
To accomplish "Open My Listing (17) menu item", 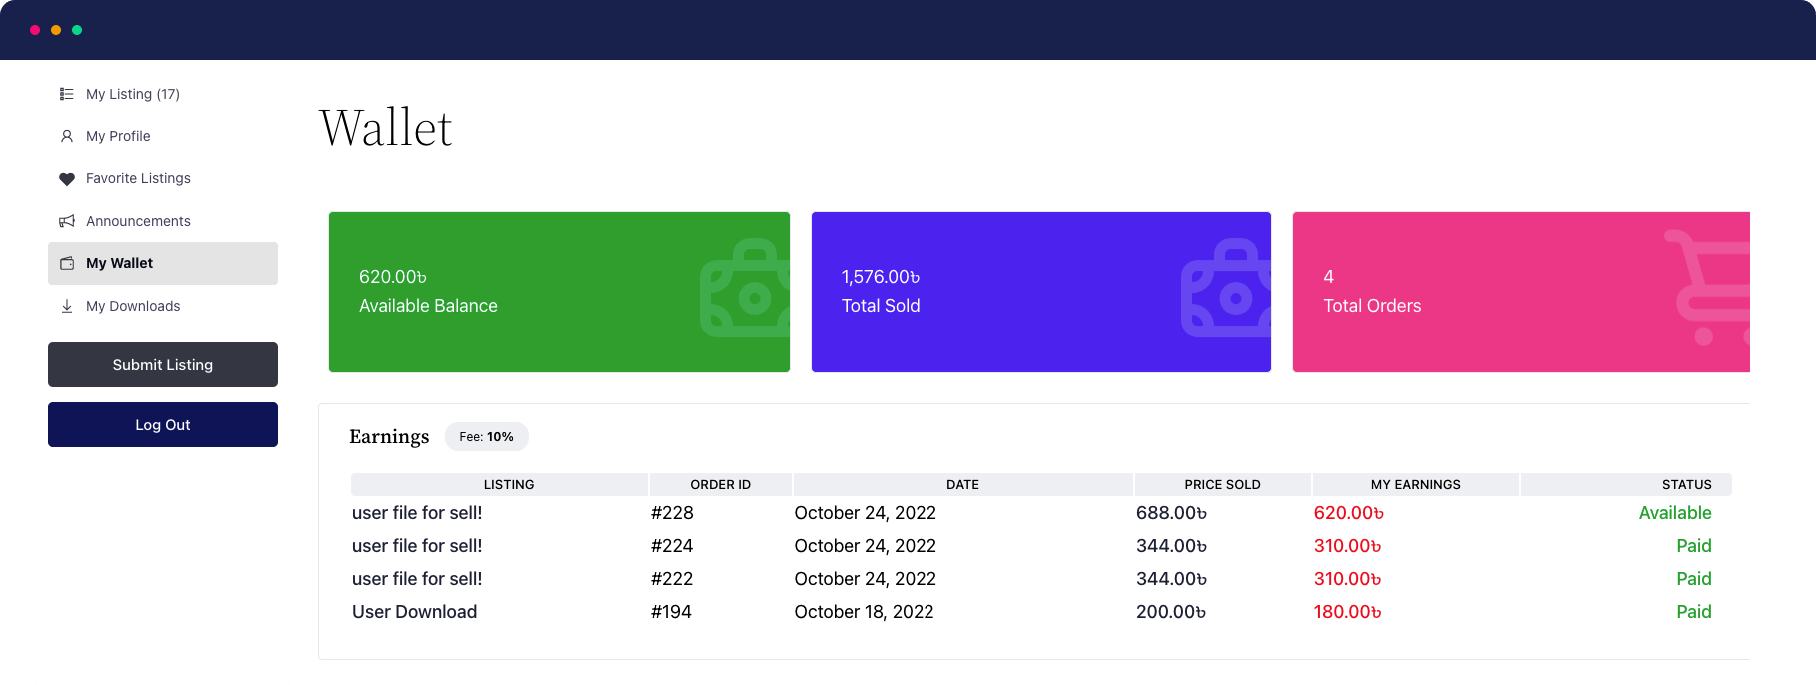I will [132, 94].
